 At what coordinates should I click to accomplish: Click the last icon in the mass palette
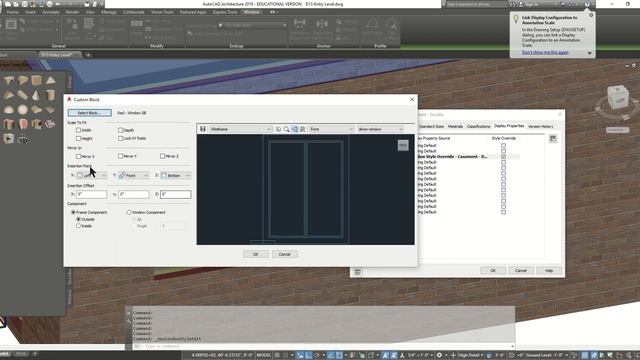pyautogui.click(x=23, y=139)
